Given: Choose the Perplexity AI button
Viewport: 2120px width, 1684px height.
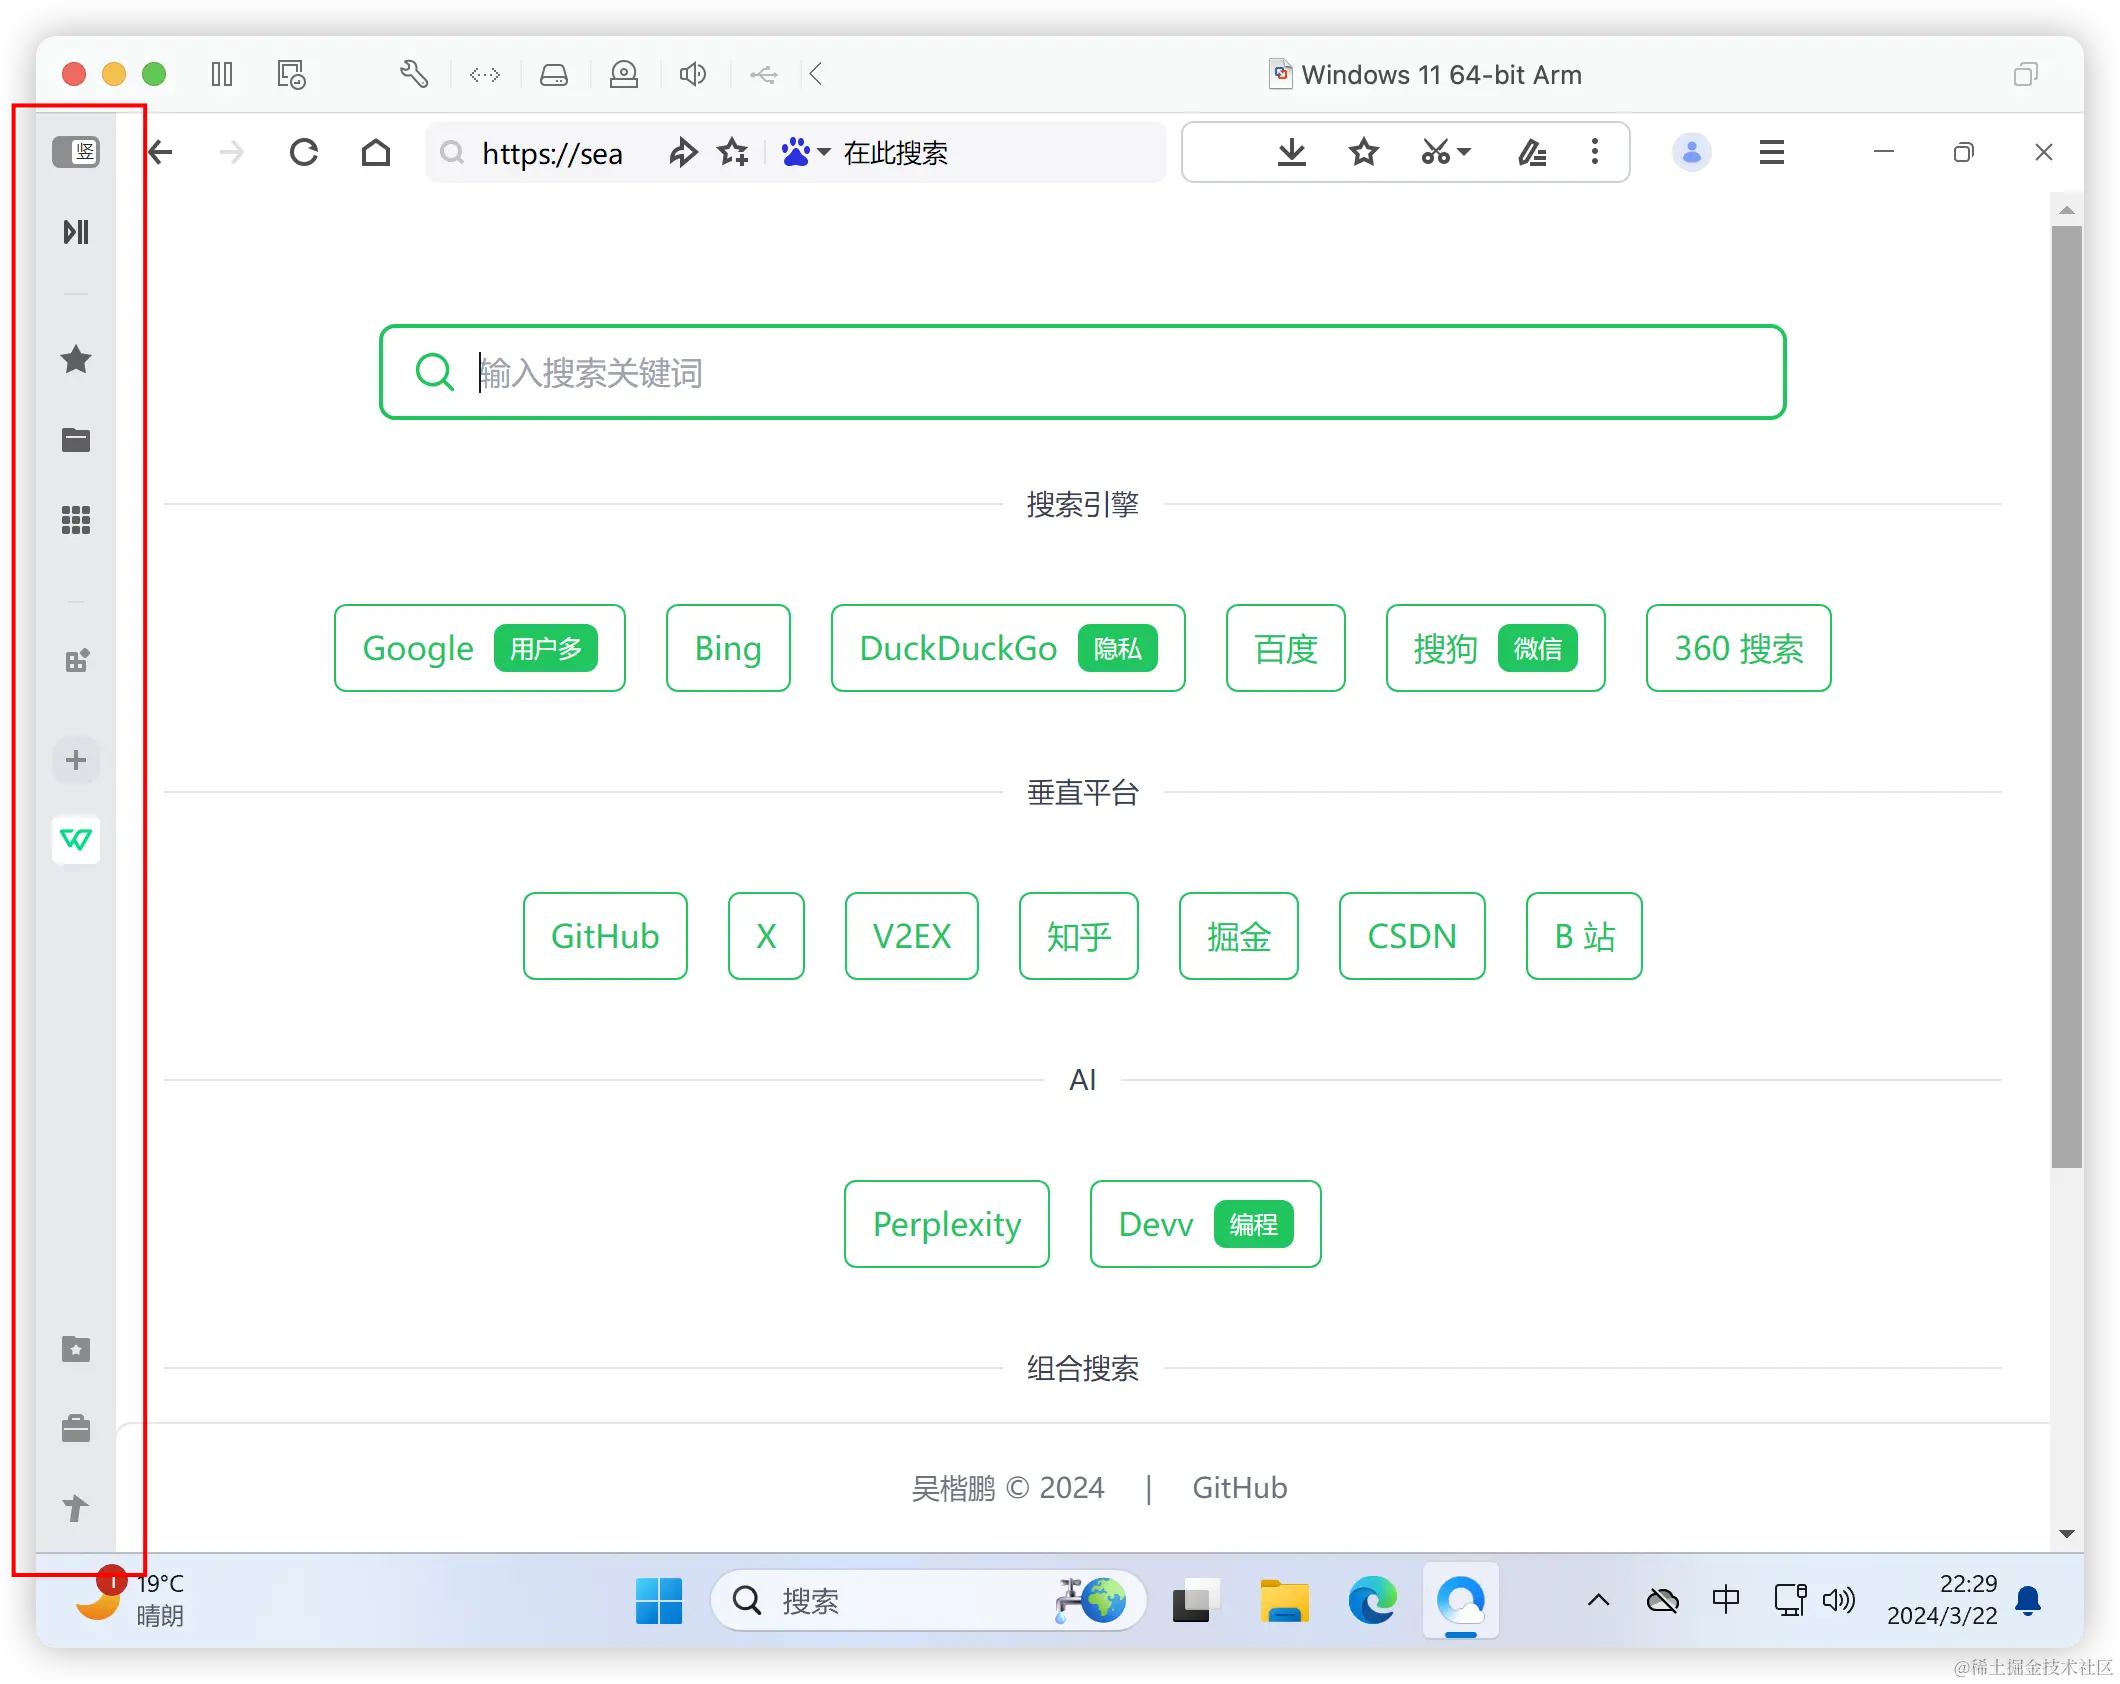Looking at the screenshot, I should point(947,1224).
